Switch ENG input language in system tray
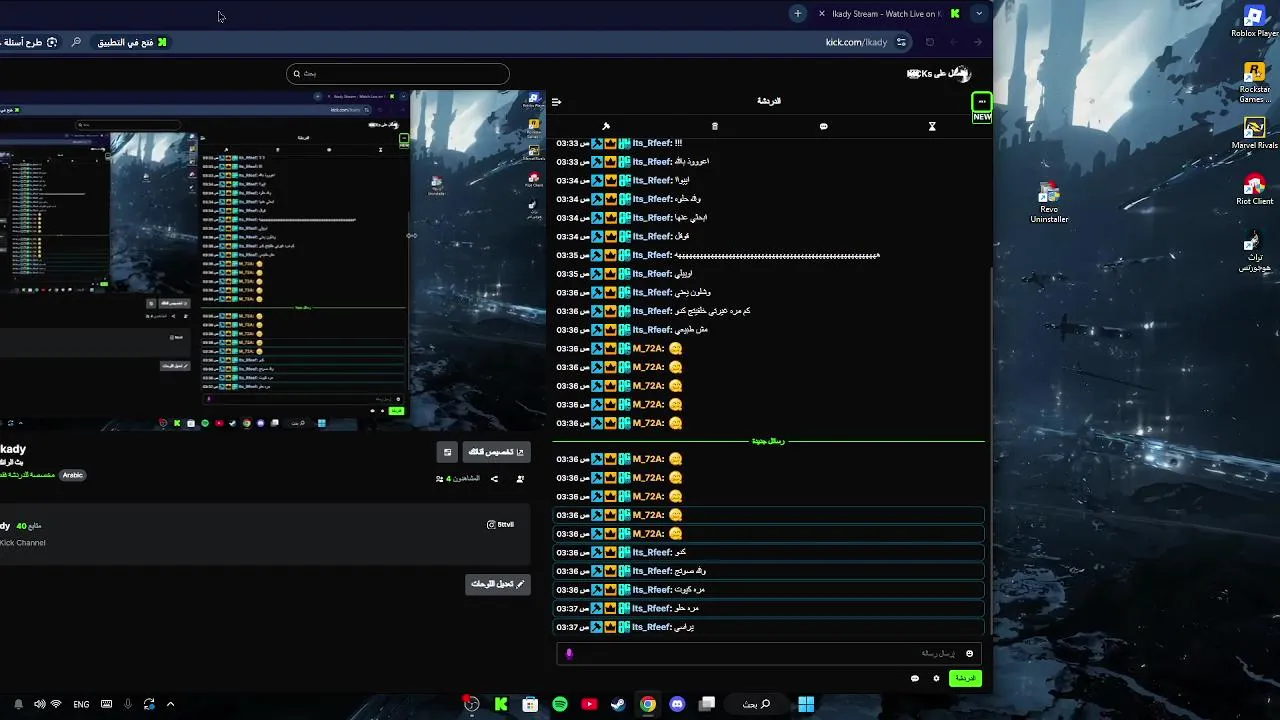The image size is (1280, 720). pyautogui.click(x=81, y=704)
